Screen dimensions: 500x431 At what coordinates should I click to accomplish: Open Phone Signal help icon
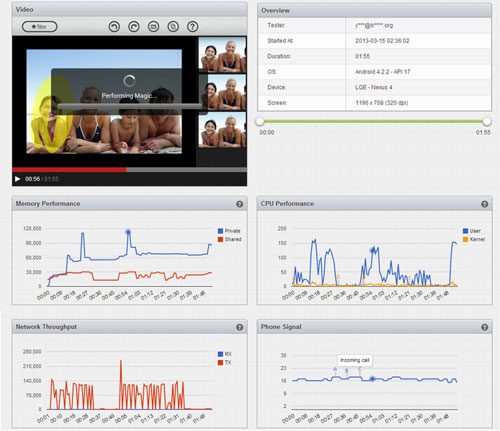[x=485, y=327]
